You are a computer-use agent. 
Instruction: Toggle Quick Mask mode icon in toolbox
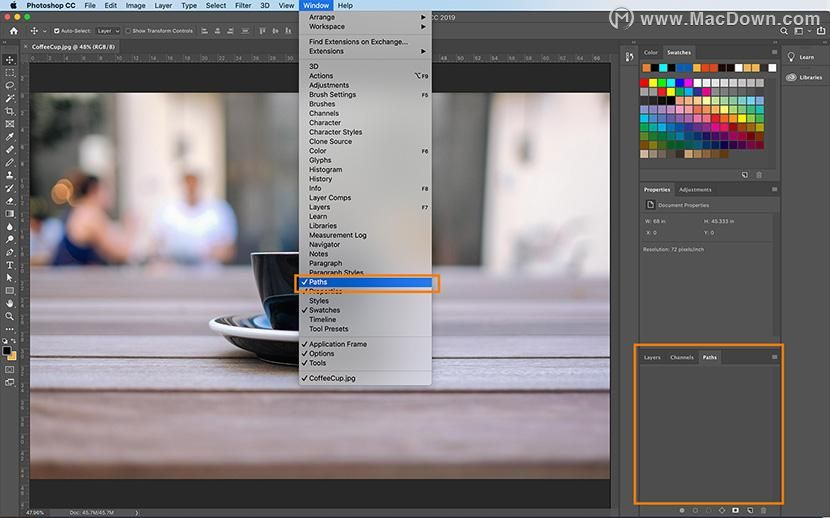point(10,369)
